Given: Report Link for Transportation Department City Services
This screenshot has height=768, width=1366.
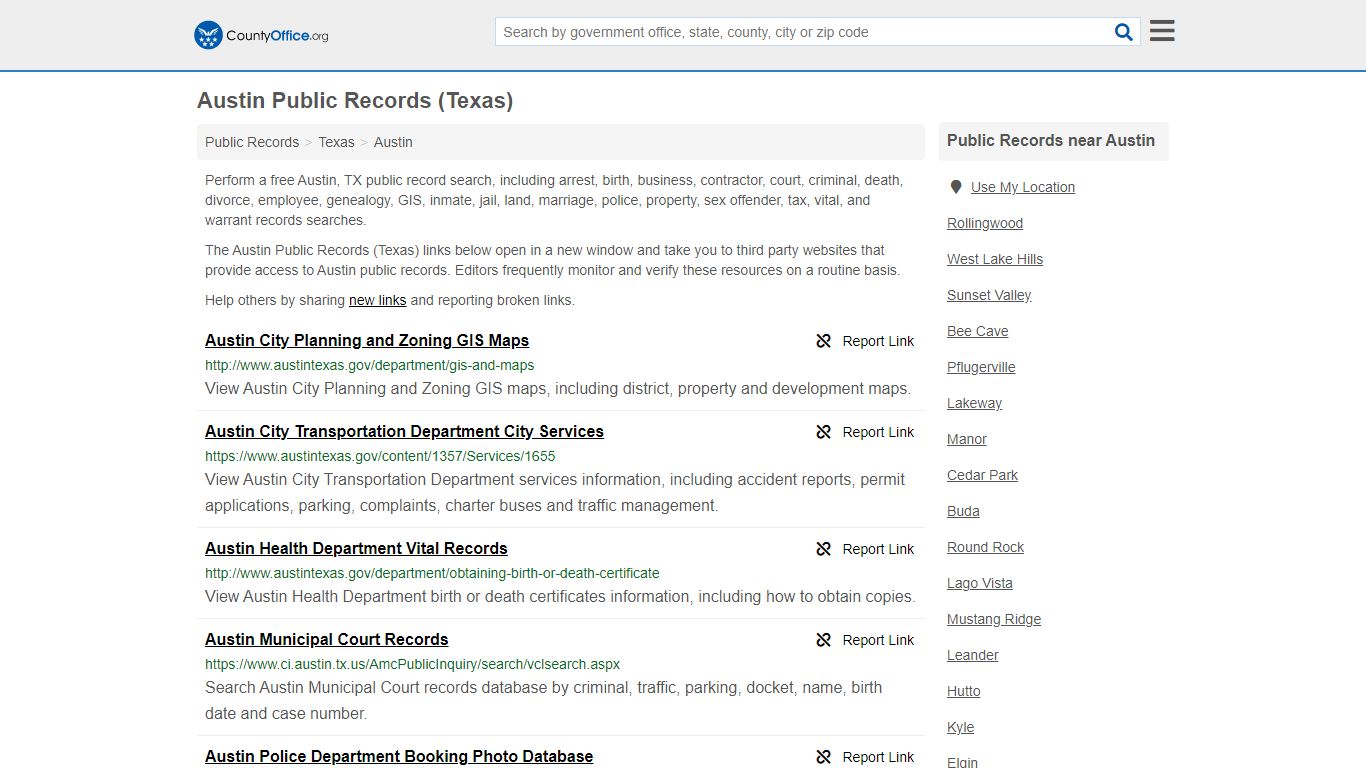Looking at the screenshot, I should (x=878, y=432).
